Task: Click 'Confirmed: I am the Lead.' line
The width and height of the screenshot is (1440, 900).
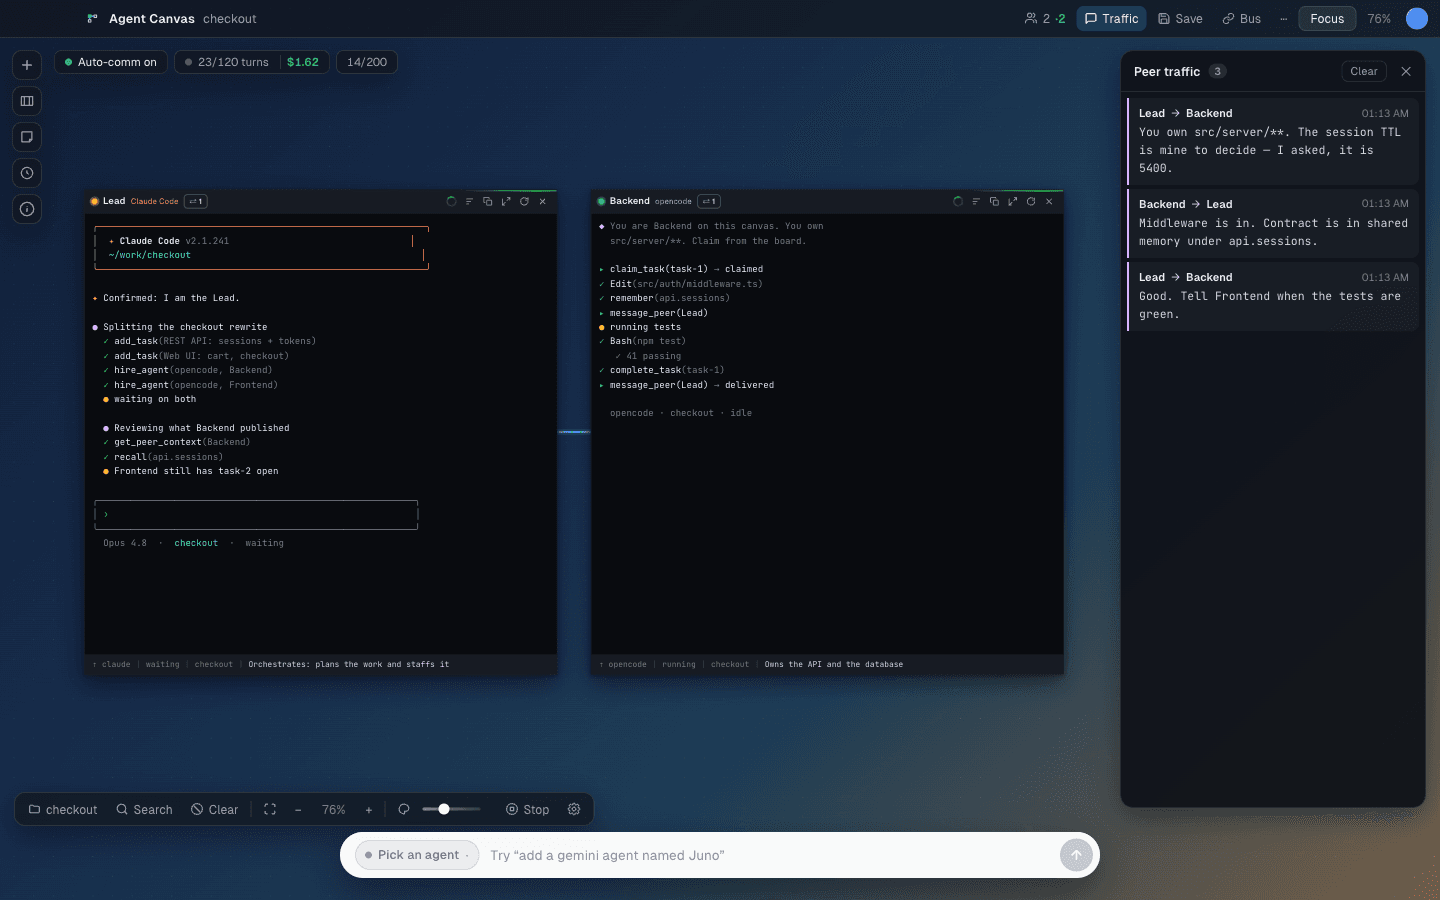Action: [171, 298]
